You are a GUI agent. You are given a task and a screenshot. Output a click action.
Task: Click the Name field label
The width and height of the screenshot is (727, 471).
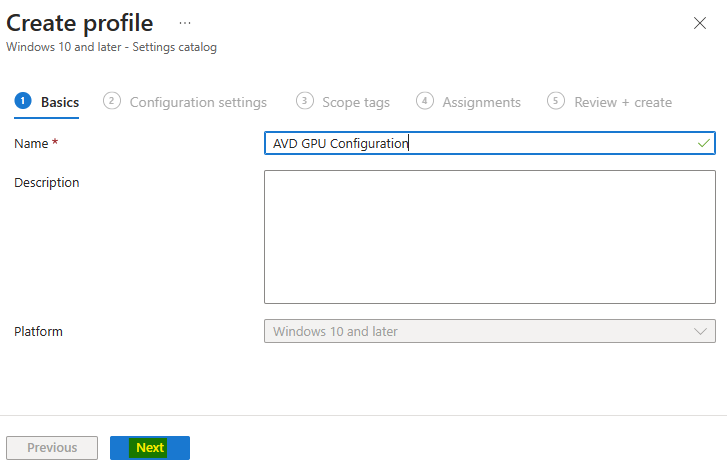[x=32, y=144]
